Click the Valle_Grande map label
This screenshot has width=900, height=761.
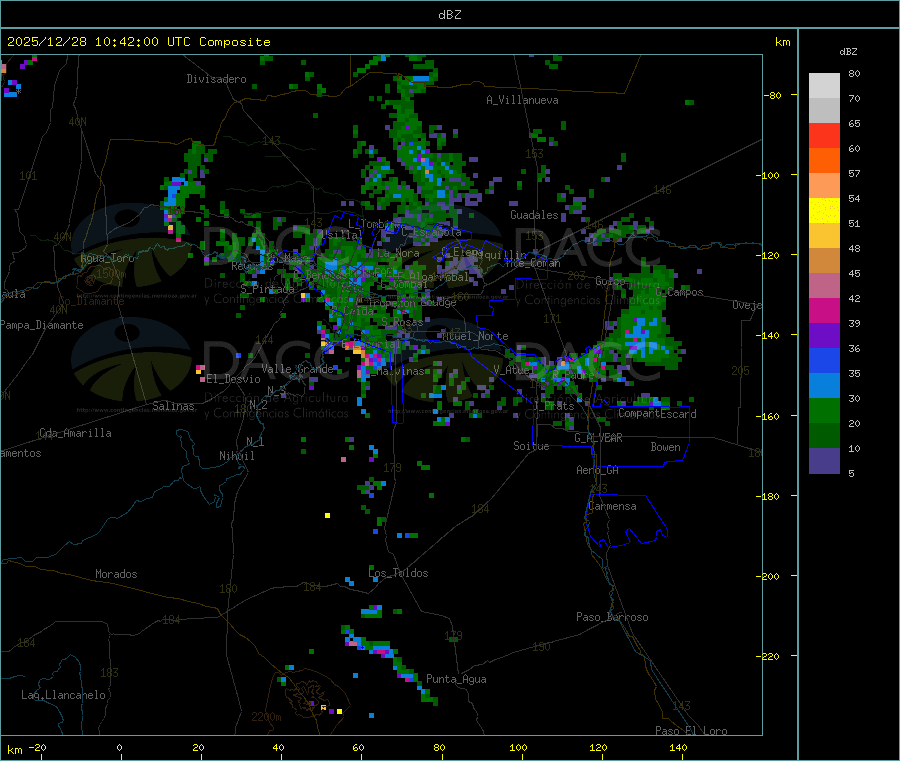[297, 369]
